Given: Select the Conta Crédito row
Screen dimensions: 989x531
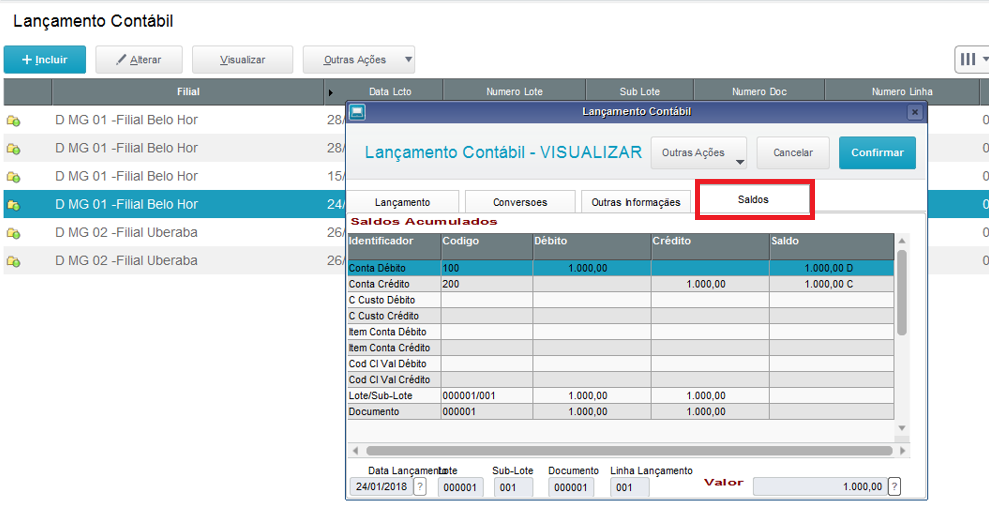Looking at the screenshot, I should pyautogui.click(x=621, y=284).
